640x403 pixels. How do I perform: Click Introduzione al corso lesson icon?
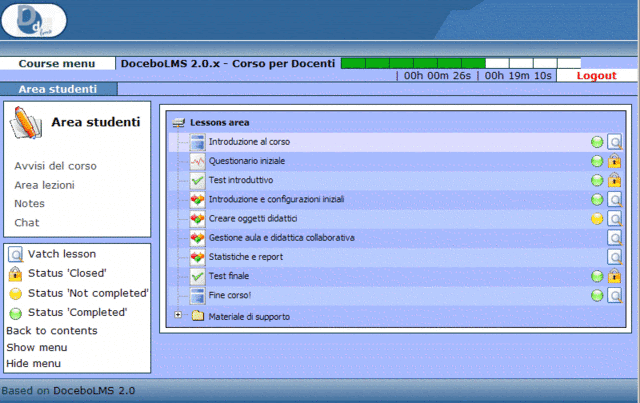click(198, 142)
